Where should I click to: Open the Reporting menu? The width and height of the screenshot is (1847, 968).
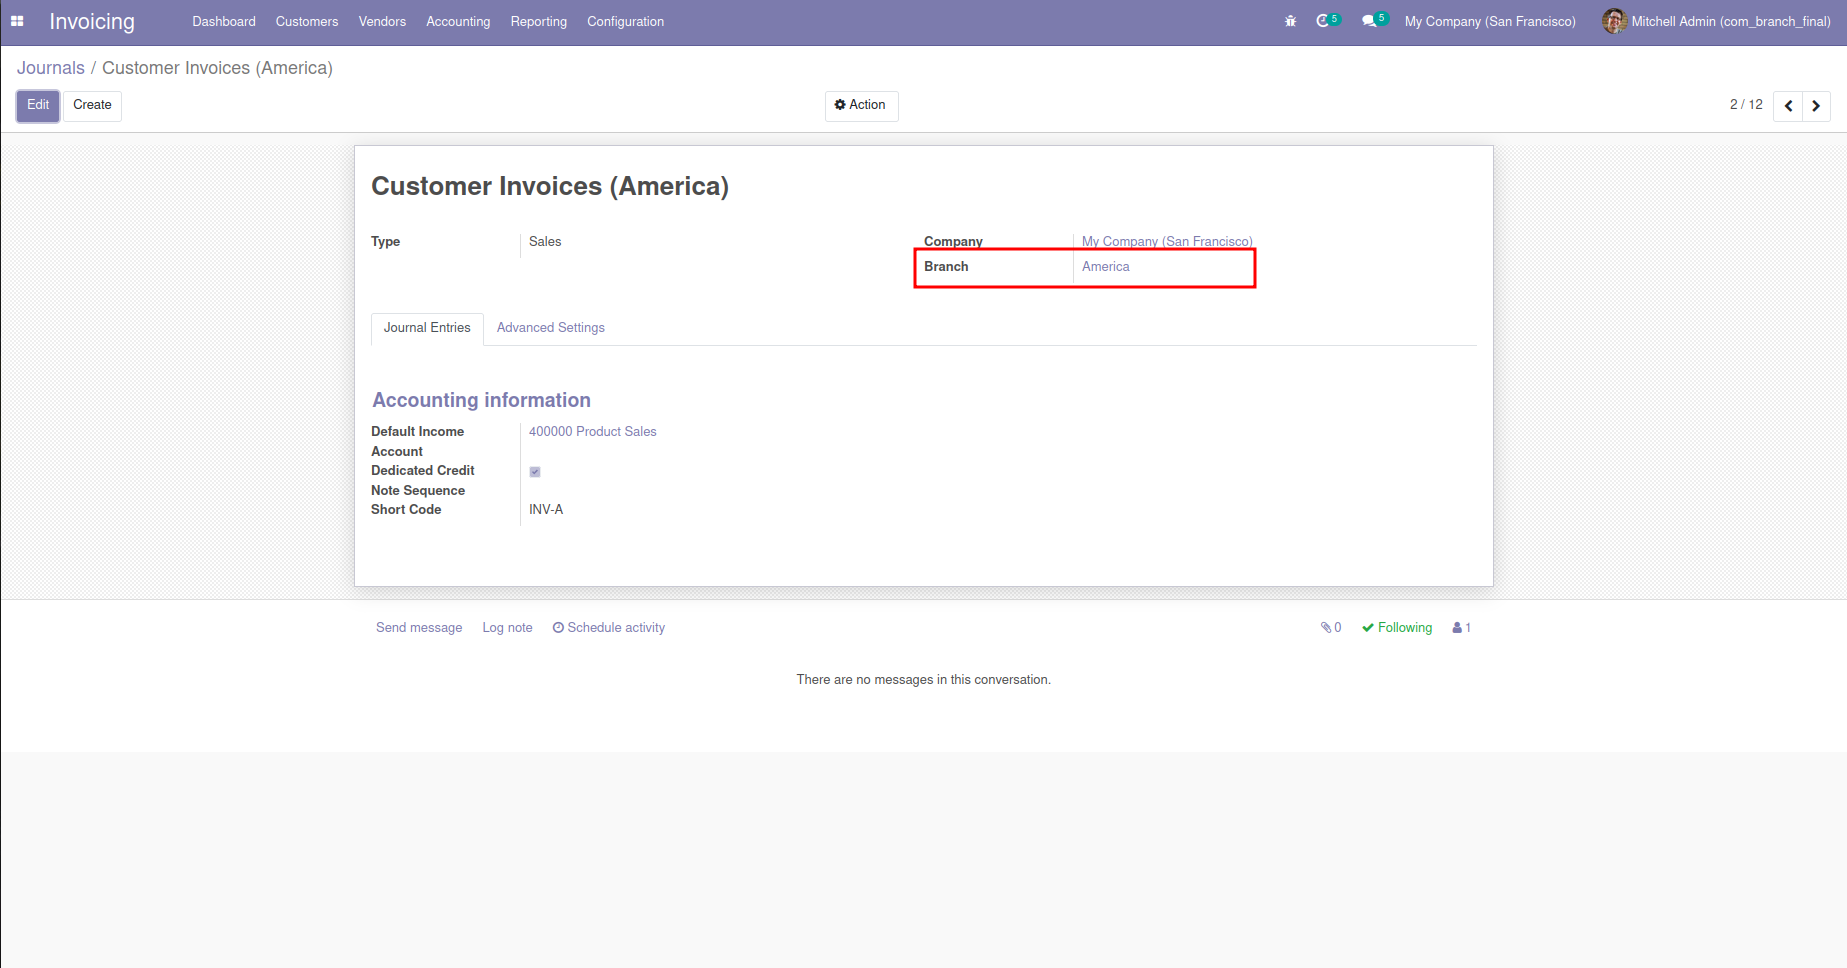(x=538, y=21)
